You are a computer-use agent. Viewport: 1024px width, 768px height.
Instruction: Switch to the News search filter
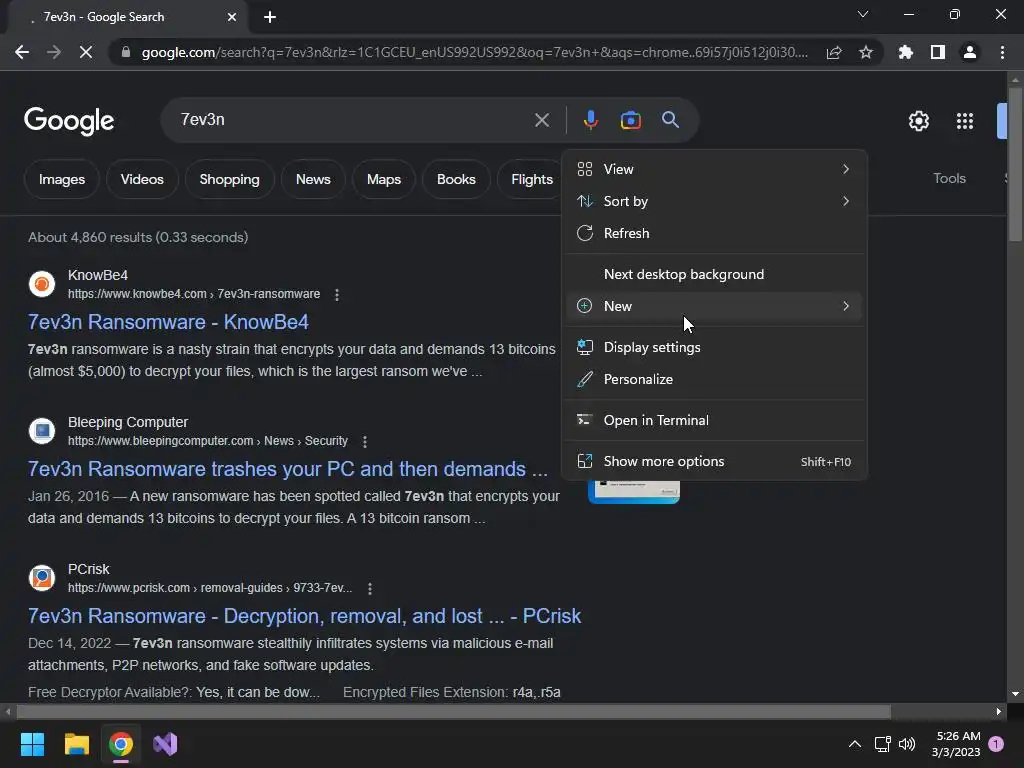[x=313, y=180]
